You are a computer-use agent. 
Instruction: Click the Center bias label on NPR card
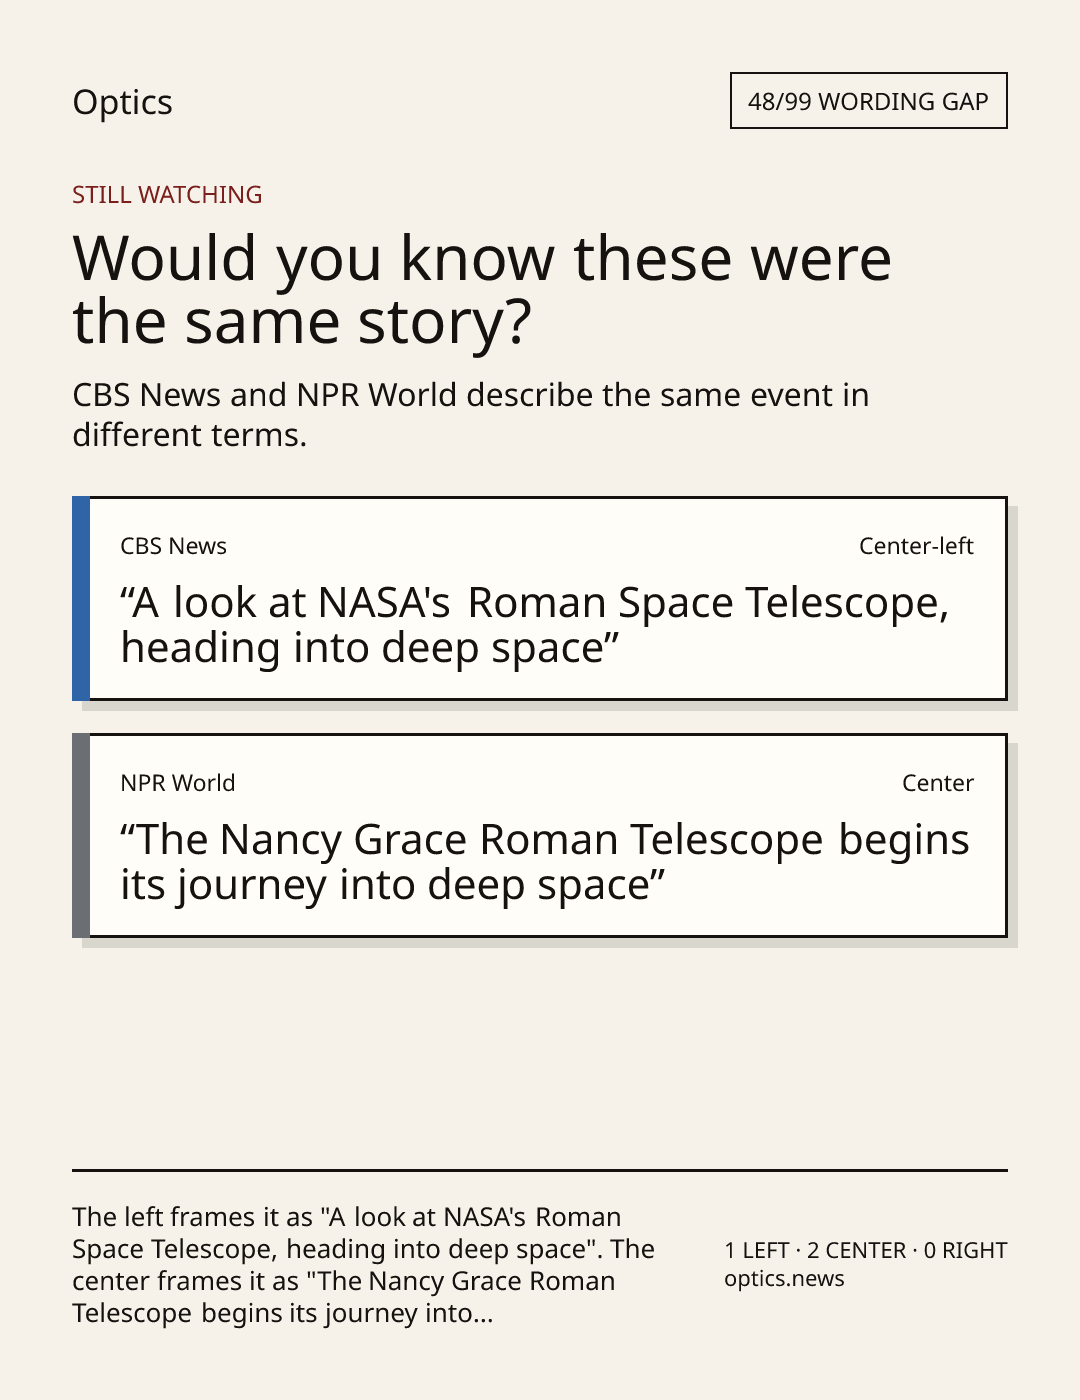937,783
